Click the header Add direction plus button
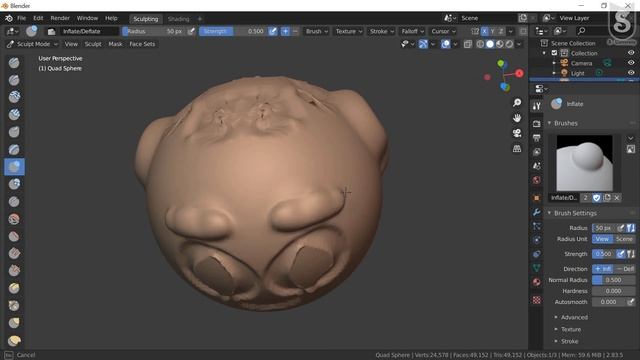The width and height of the screenshot is (640, 360). click(285, 31)
